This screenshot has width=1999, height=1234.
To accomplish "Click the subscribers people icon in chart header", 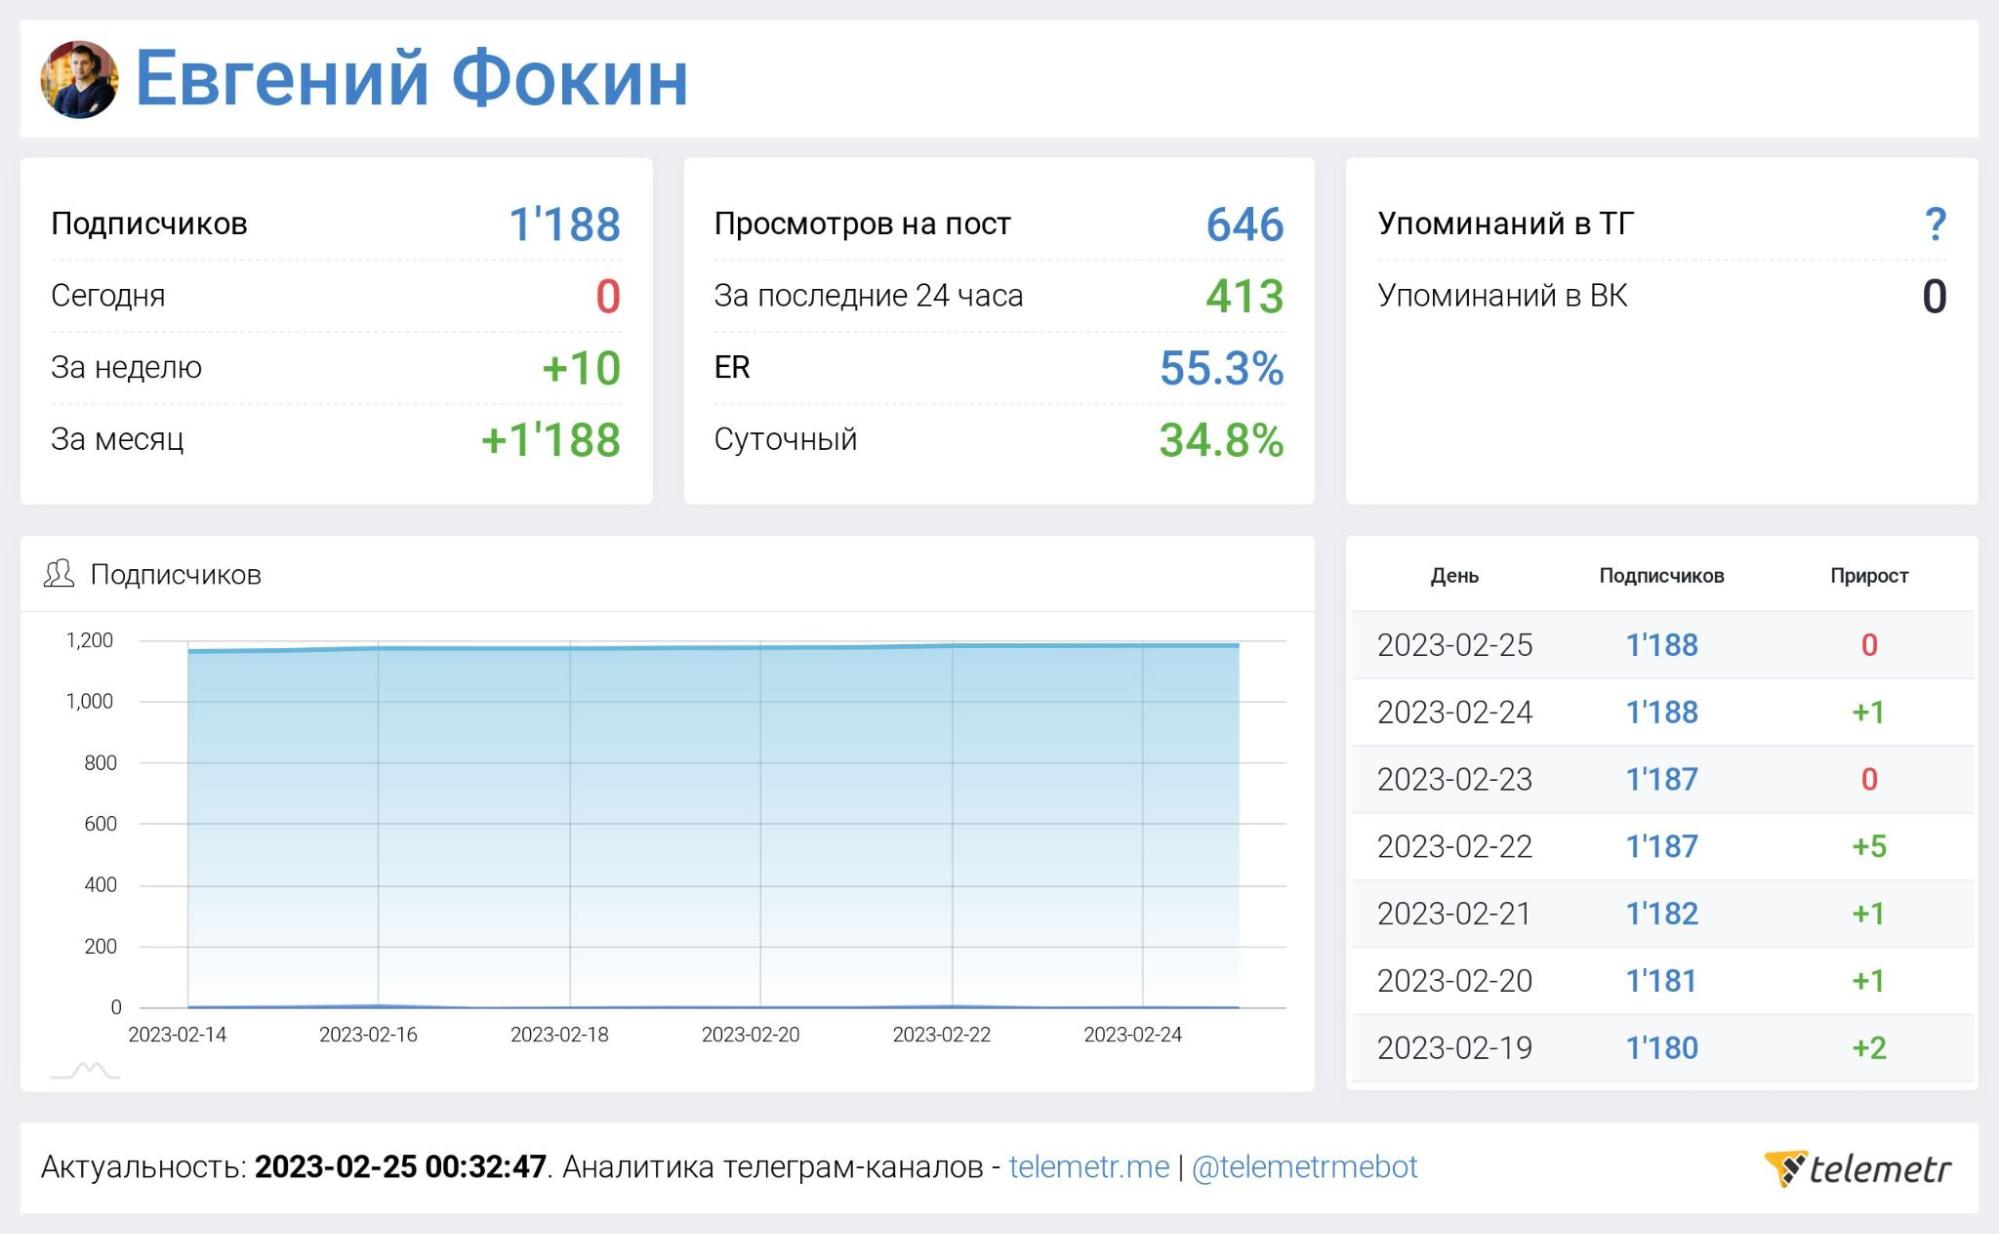I will pos(59,574).
